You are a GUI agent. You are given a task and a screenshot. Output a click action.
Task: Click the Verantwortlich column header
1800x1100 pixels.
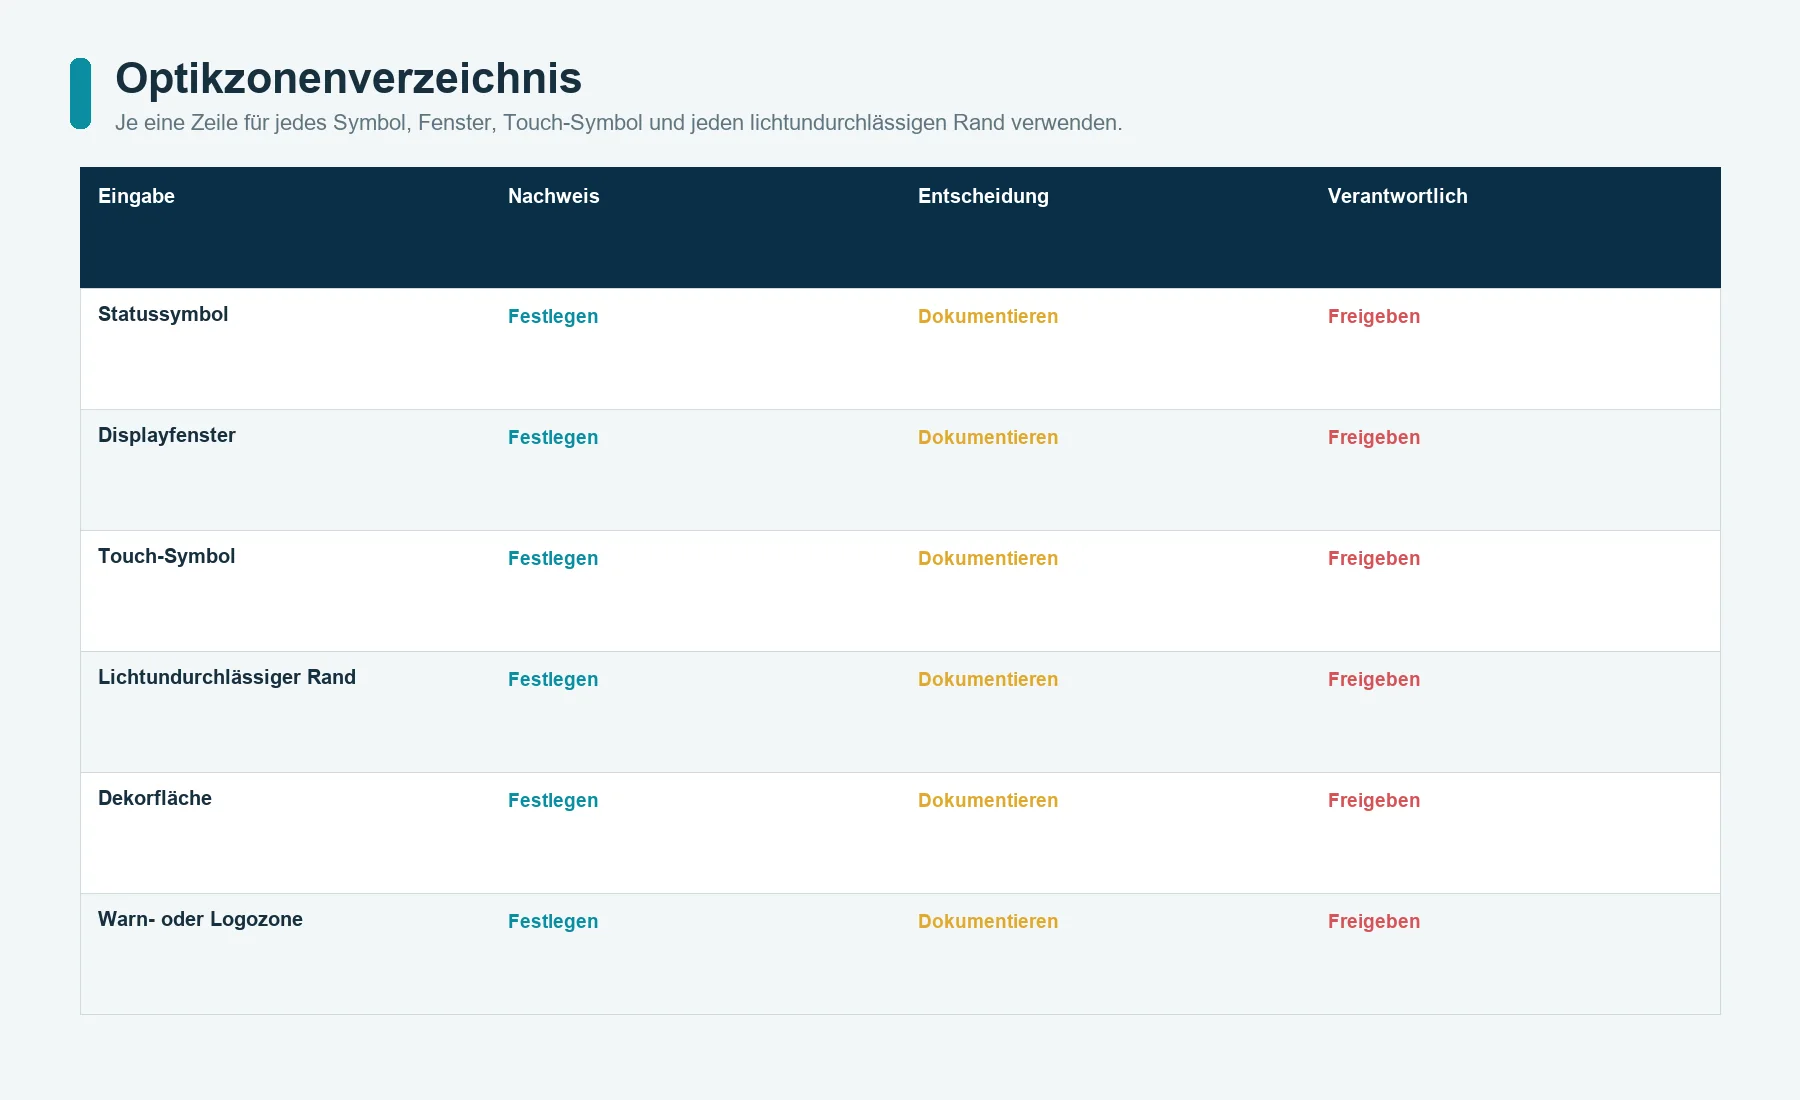tap(1397, 196)
